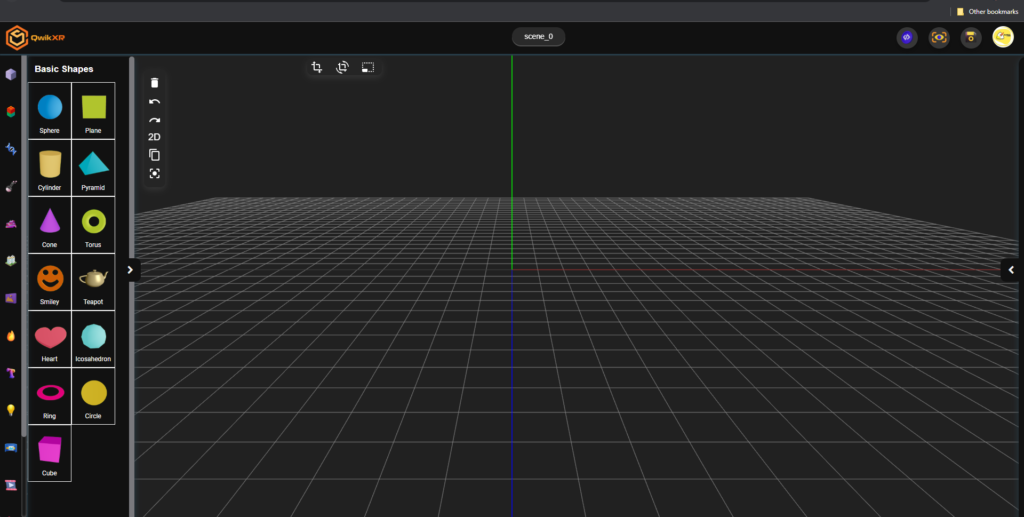1024x517 pixels.
Task: Open the code embed icon
Action: 906,38
